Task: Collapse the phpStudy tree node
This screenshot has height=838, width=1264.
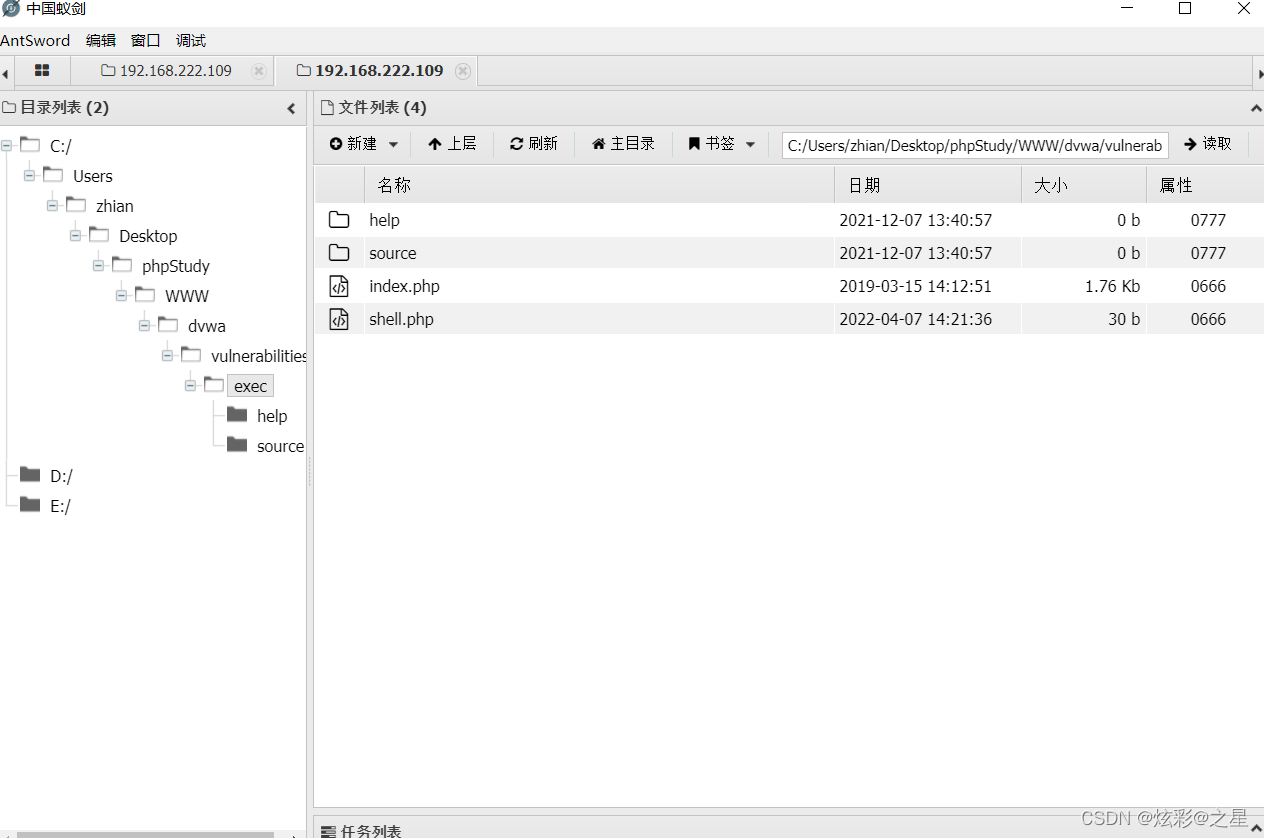Action: [x=98, y=266]
